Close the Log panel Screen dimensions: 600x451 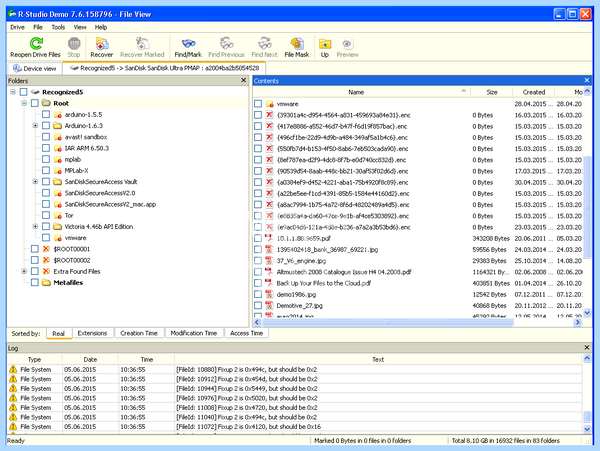tap(587, 347)
